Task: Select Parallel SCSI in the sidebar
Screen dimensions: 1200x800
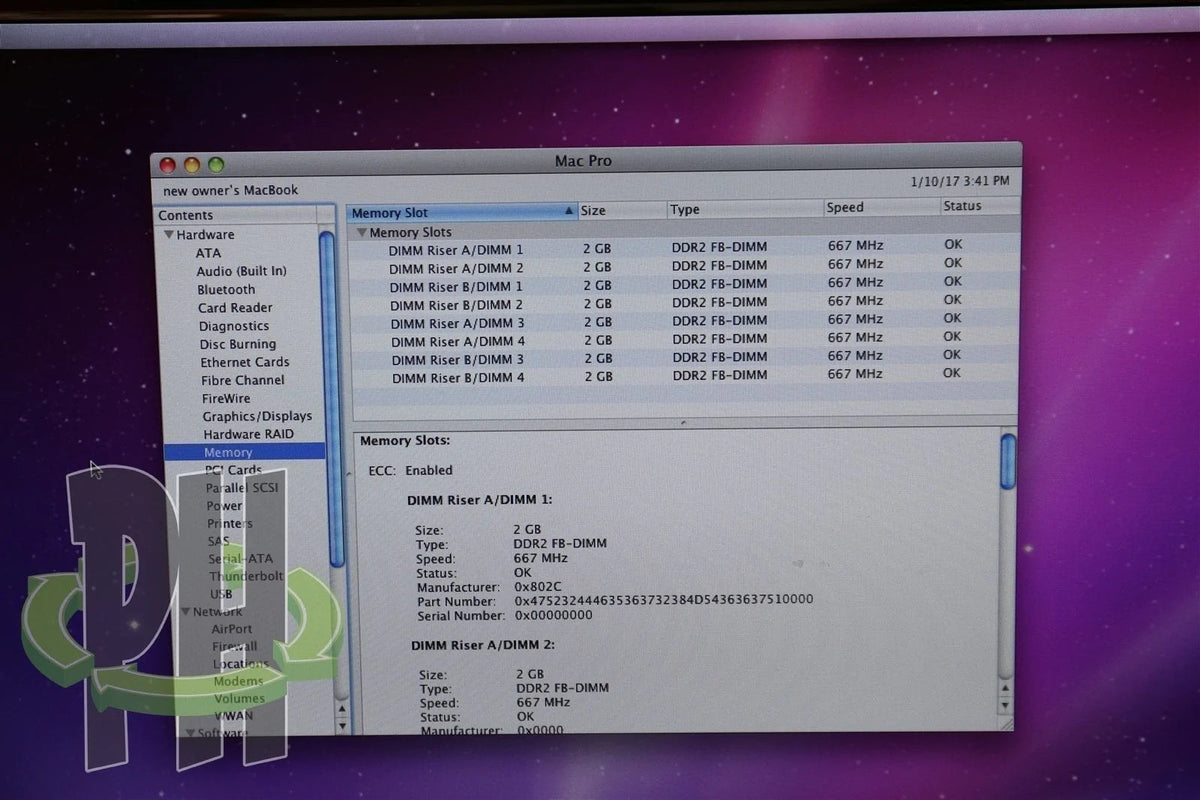Action: 242,488
